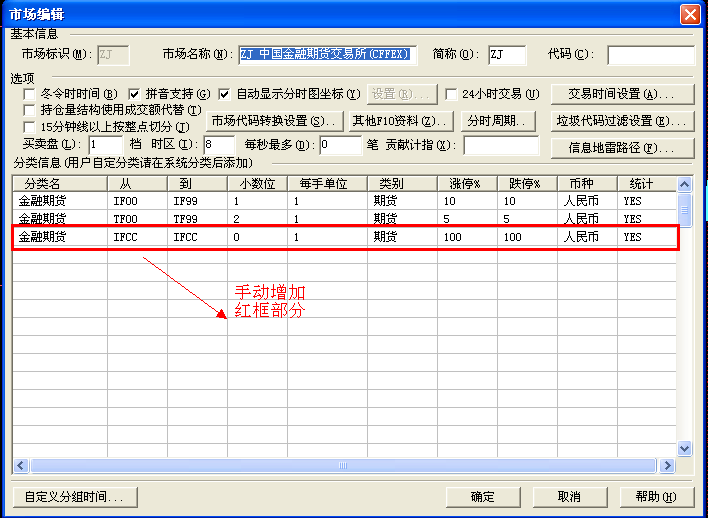The height and width of the screenshot is (518, 708).
Task: Confirm with the 确定 button
Action: click(483, 496)
